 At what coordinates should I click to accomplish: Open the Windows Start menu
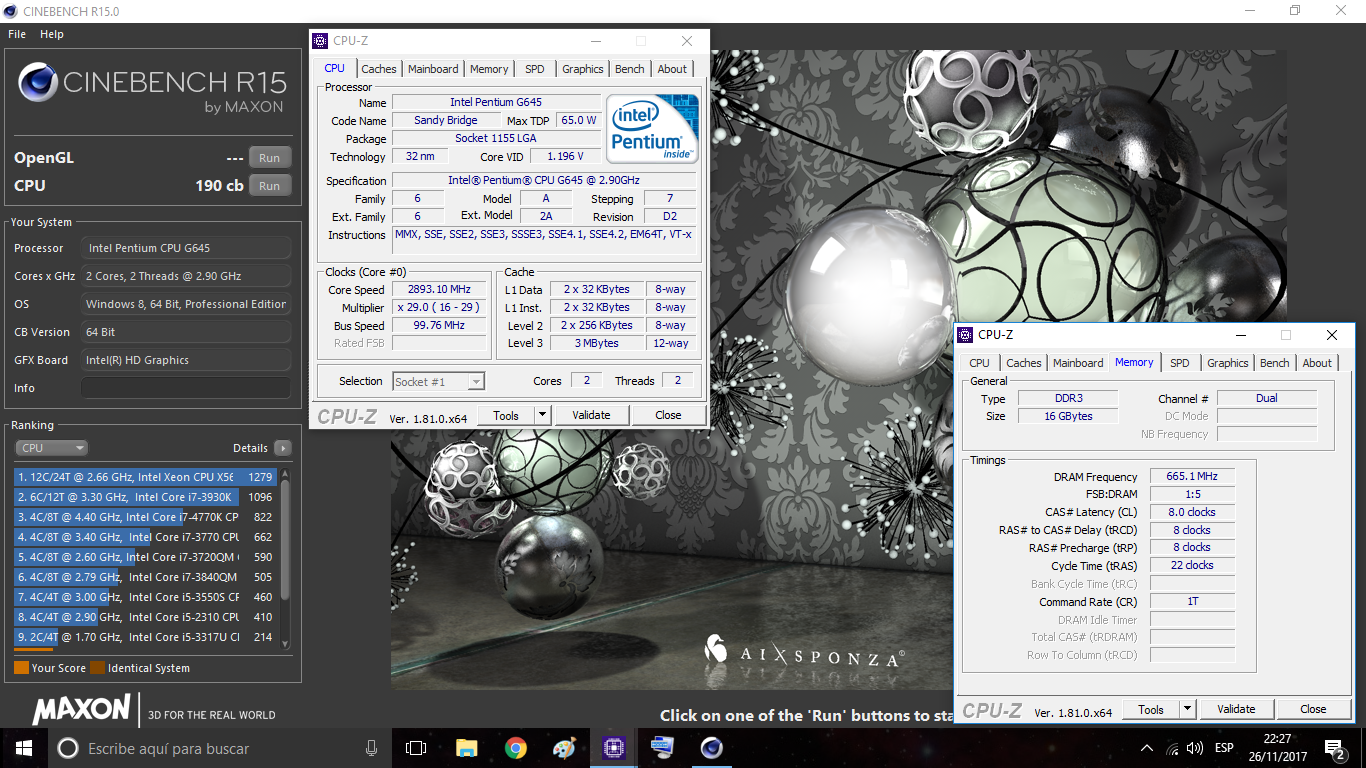(23, 748)
